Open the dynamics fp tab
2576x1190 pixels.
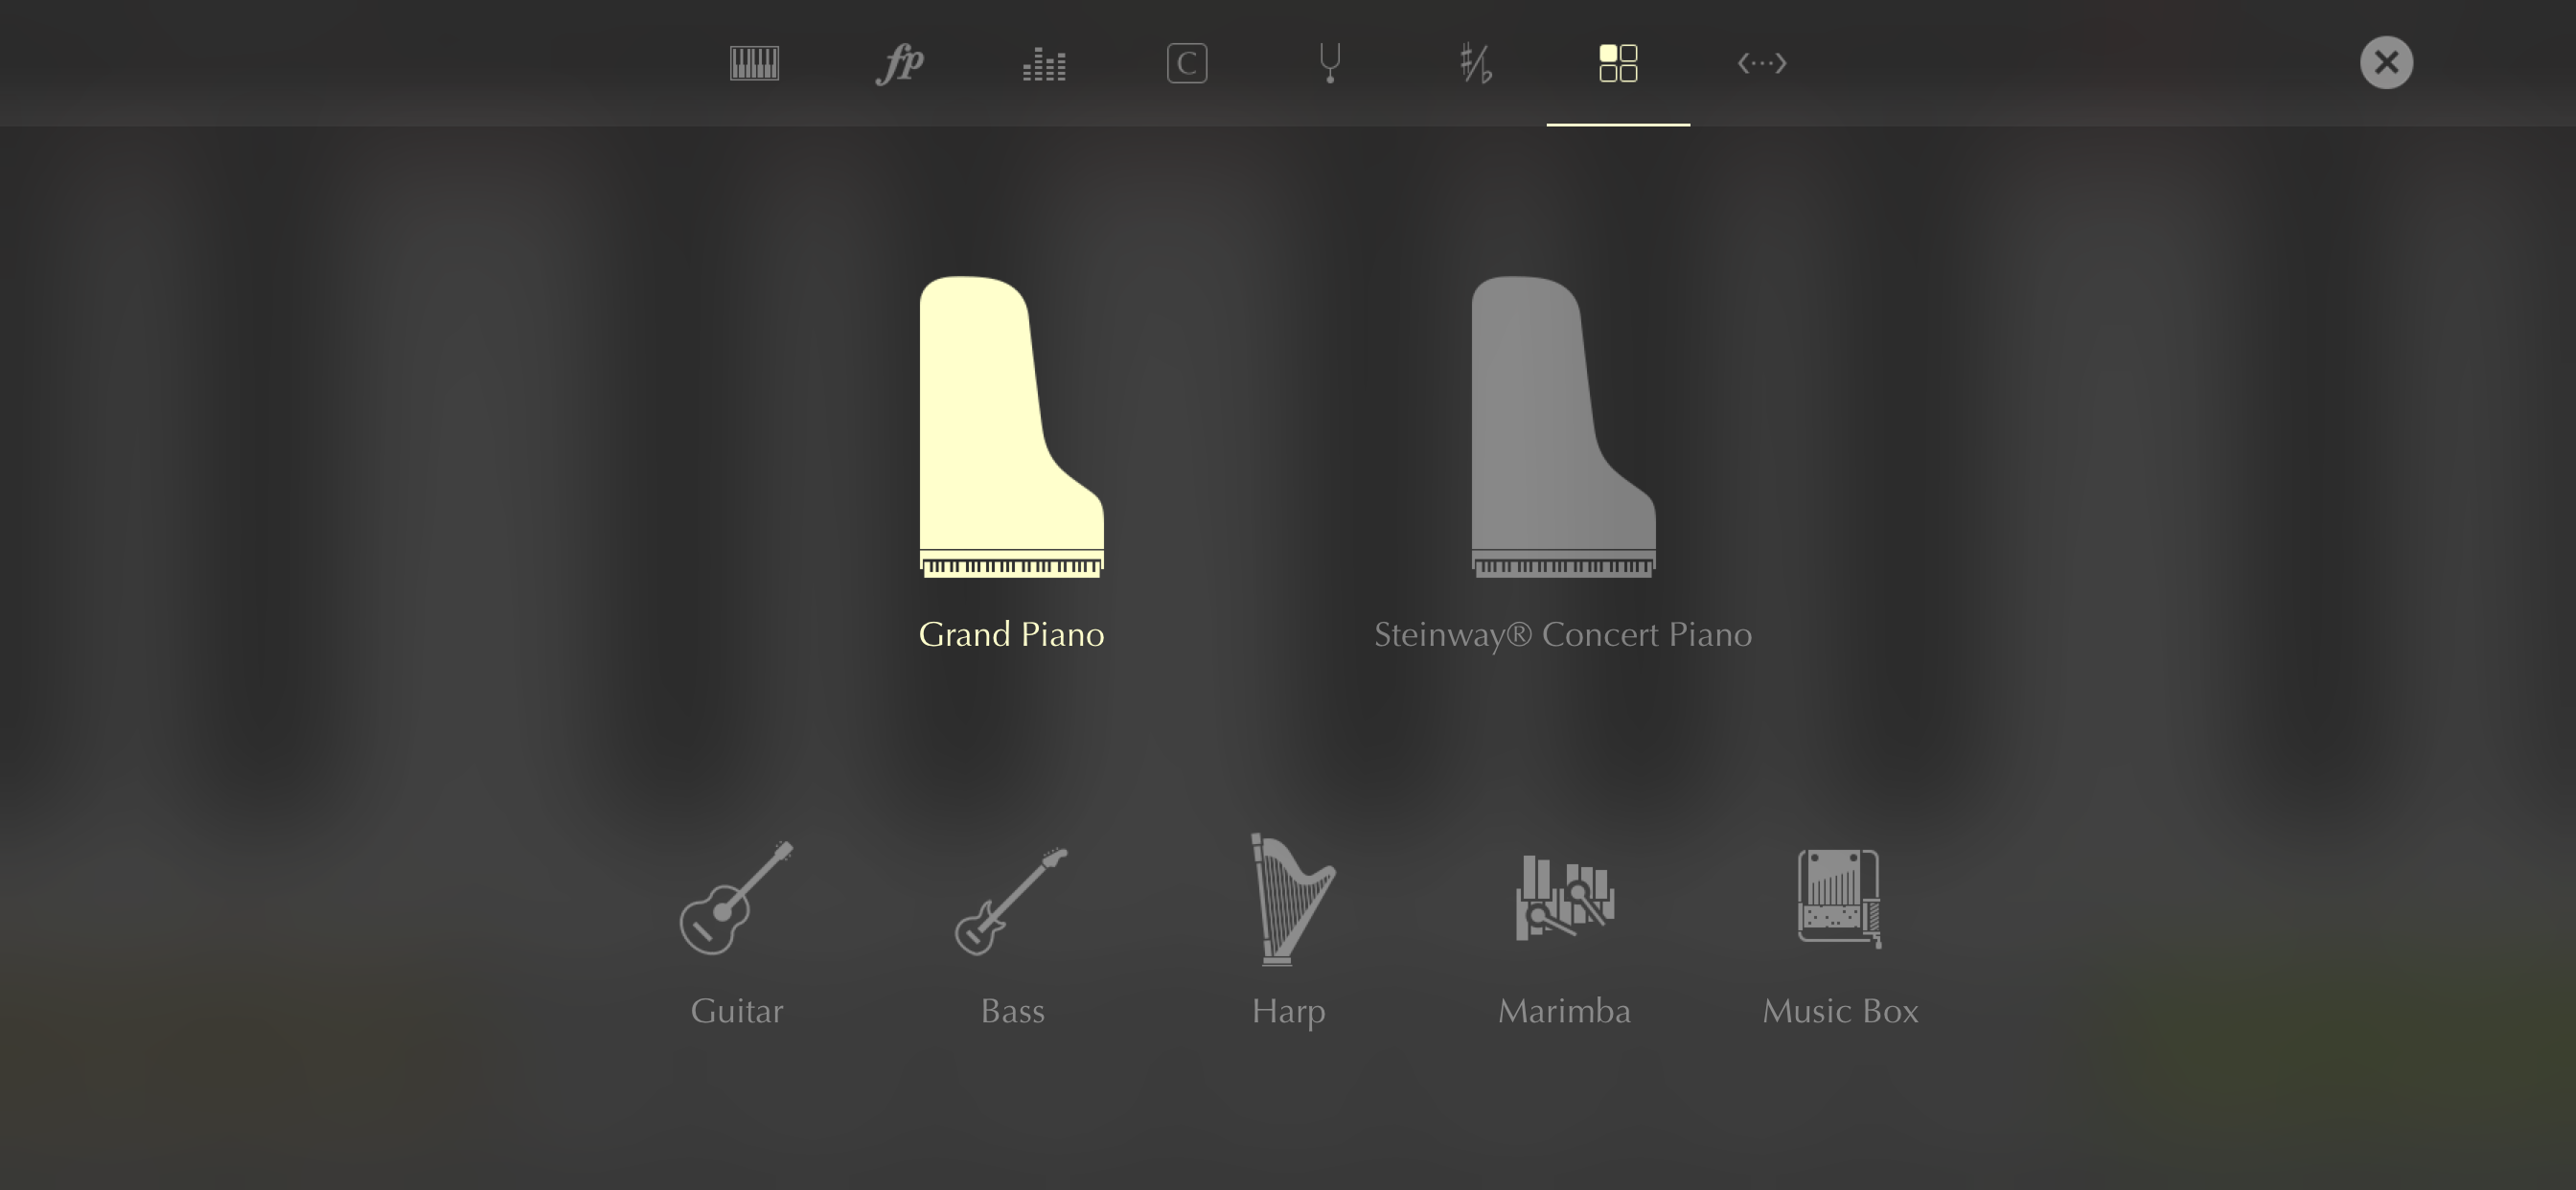pyautogui.click(x=899, y=63)
